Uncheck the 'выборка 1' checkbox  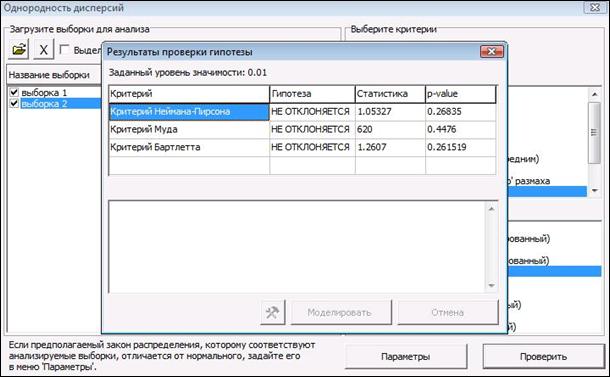tap(14, 92)
